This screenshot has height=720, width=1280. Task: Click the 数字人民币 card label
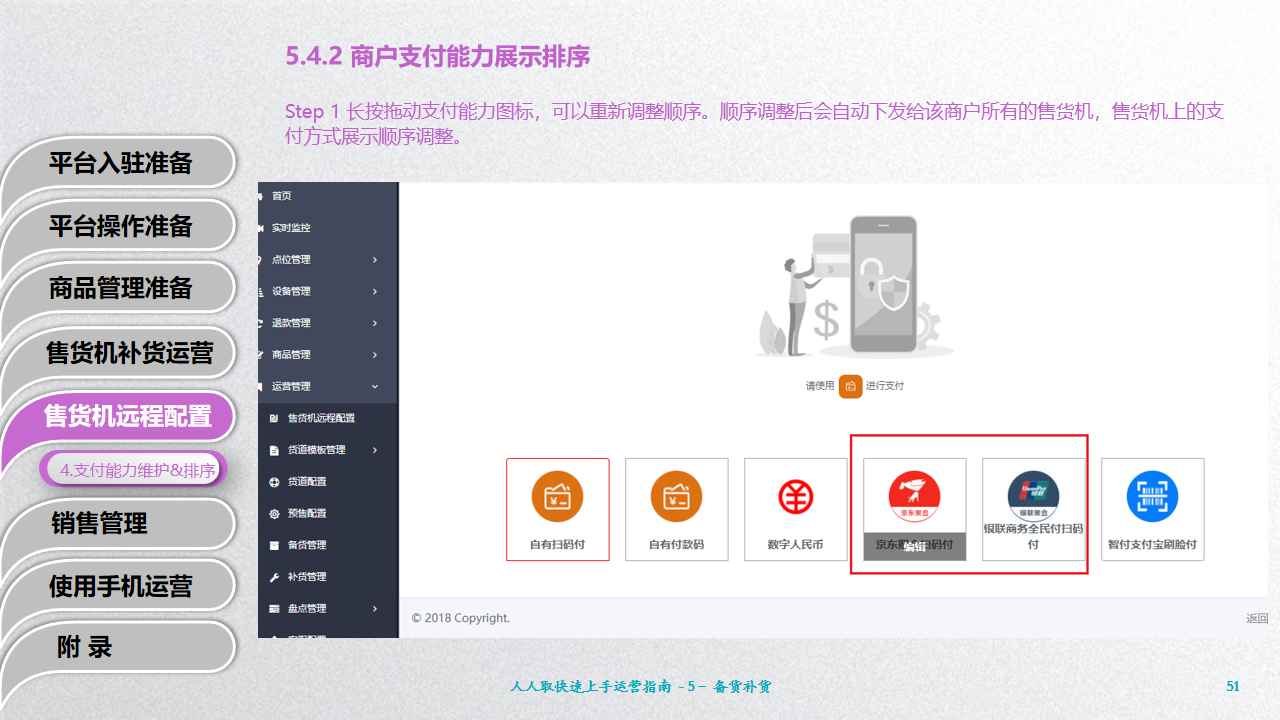pos(796,545)
